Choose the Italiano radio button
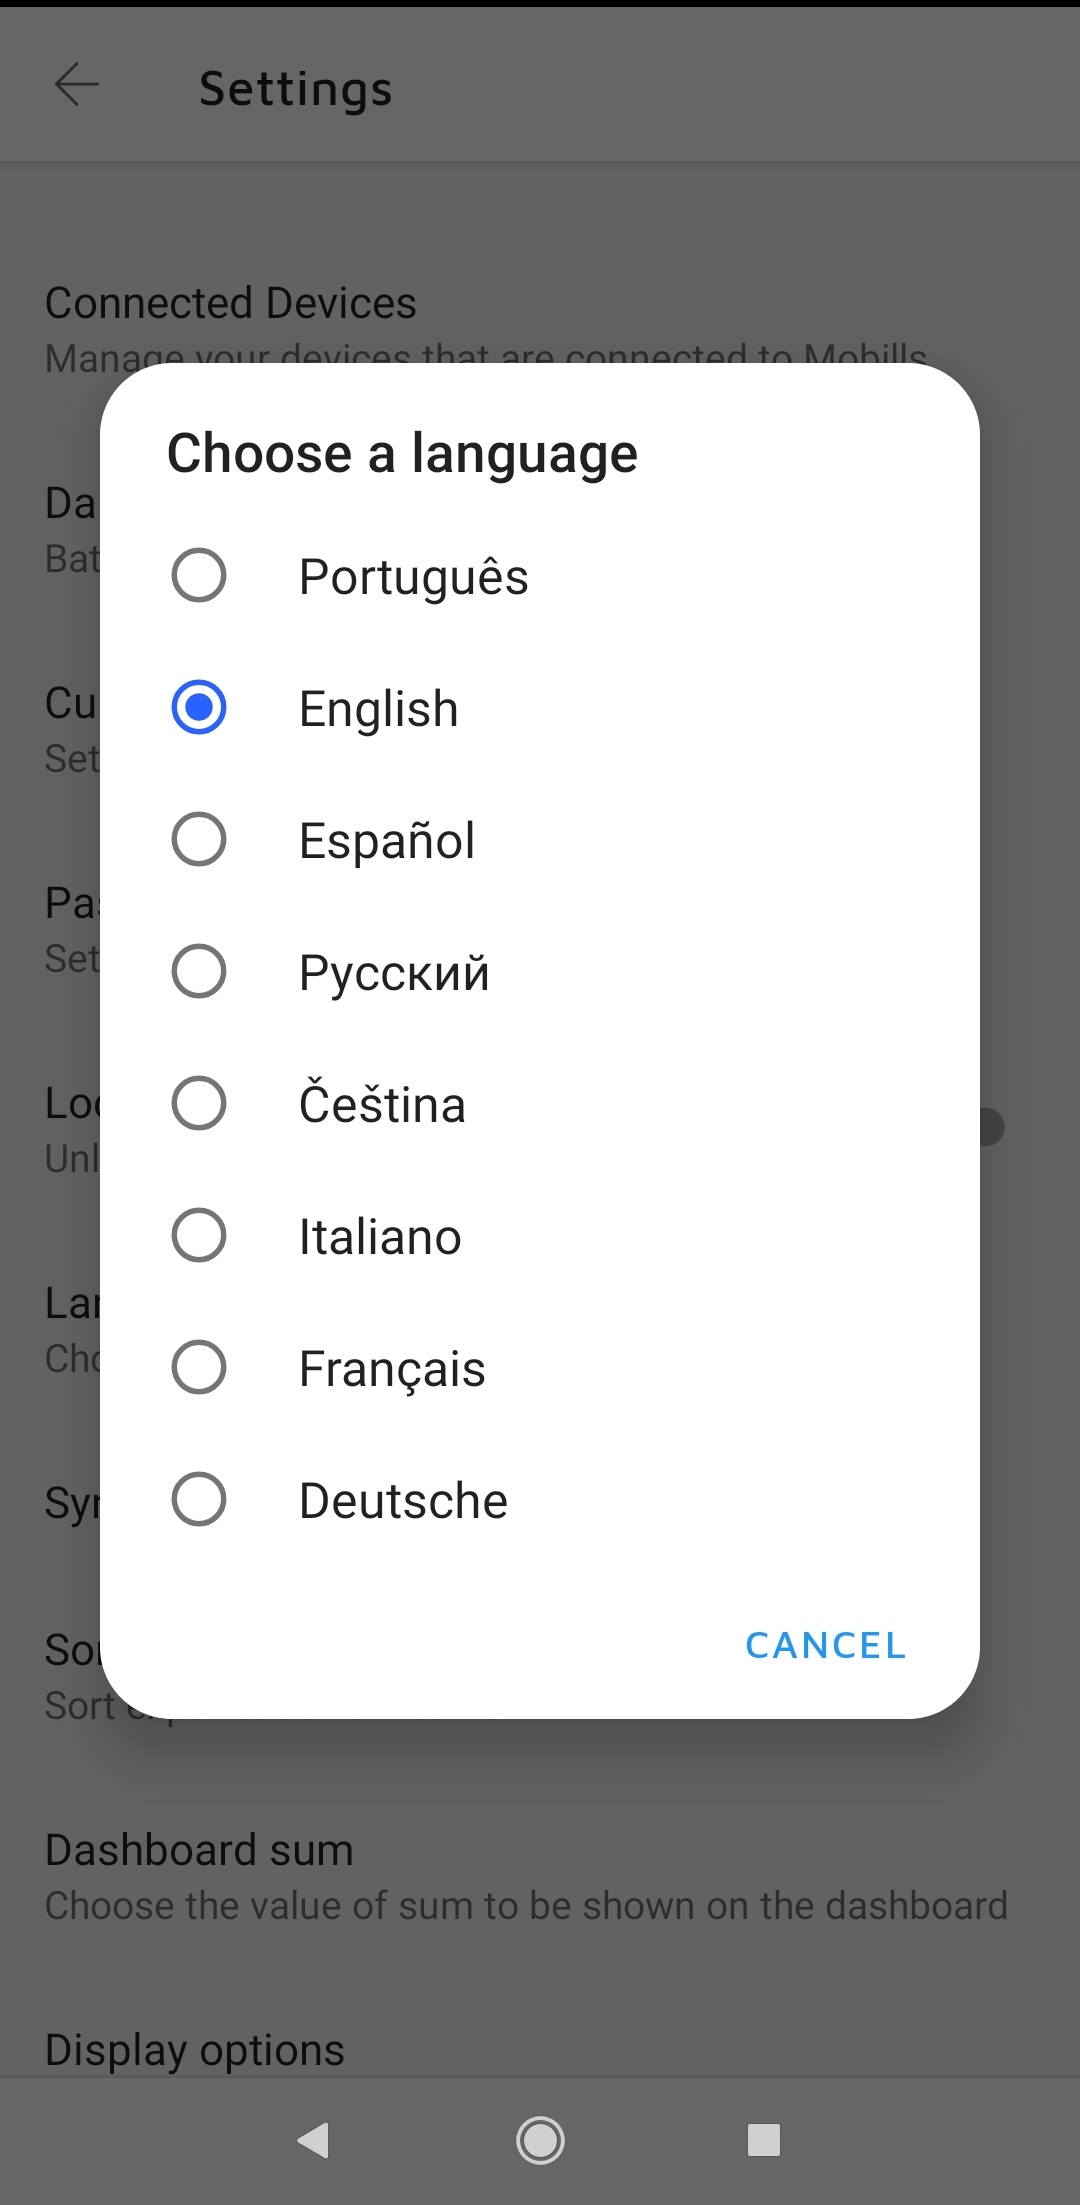Screen dimensions: 1080x2205 point(199,1236)
